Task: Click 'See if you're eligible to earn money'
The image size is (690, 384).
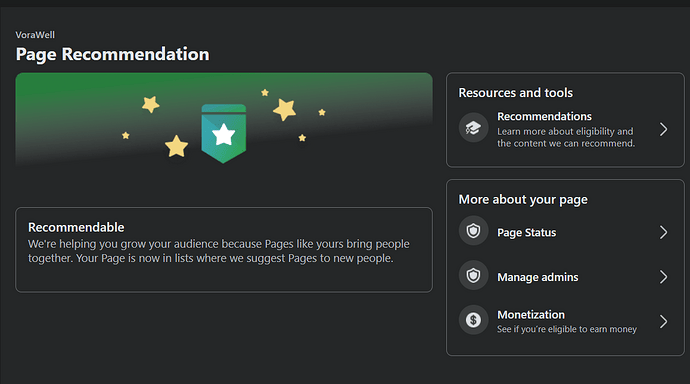Action: click(567, 329)
